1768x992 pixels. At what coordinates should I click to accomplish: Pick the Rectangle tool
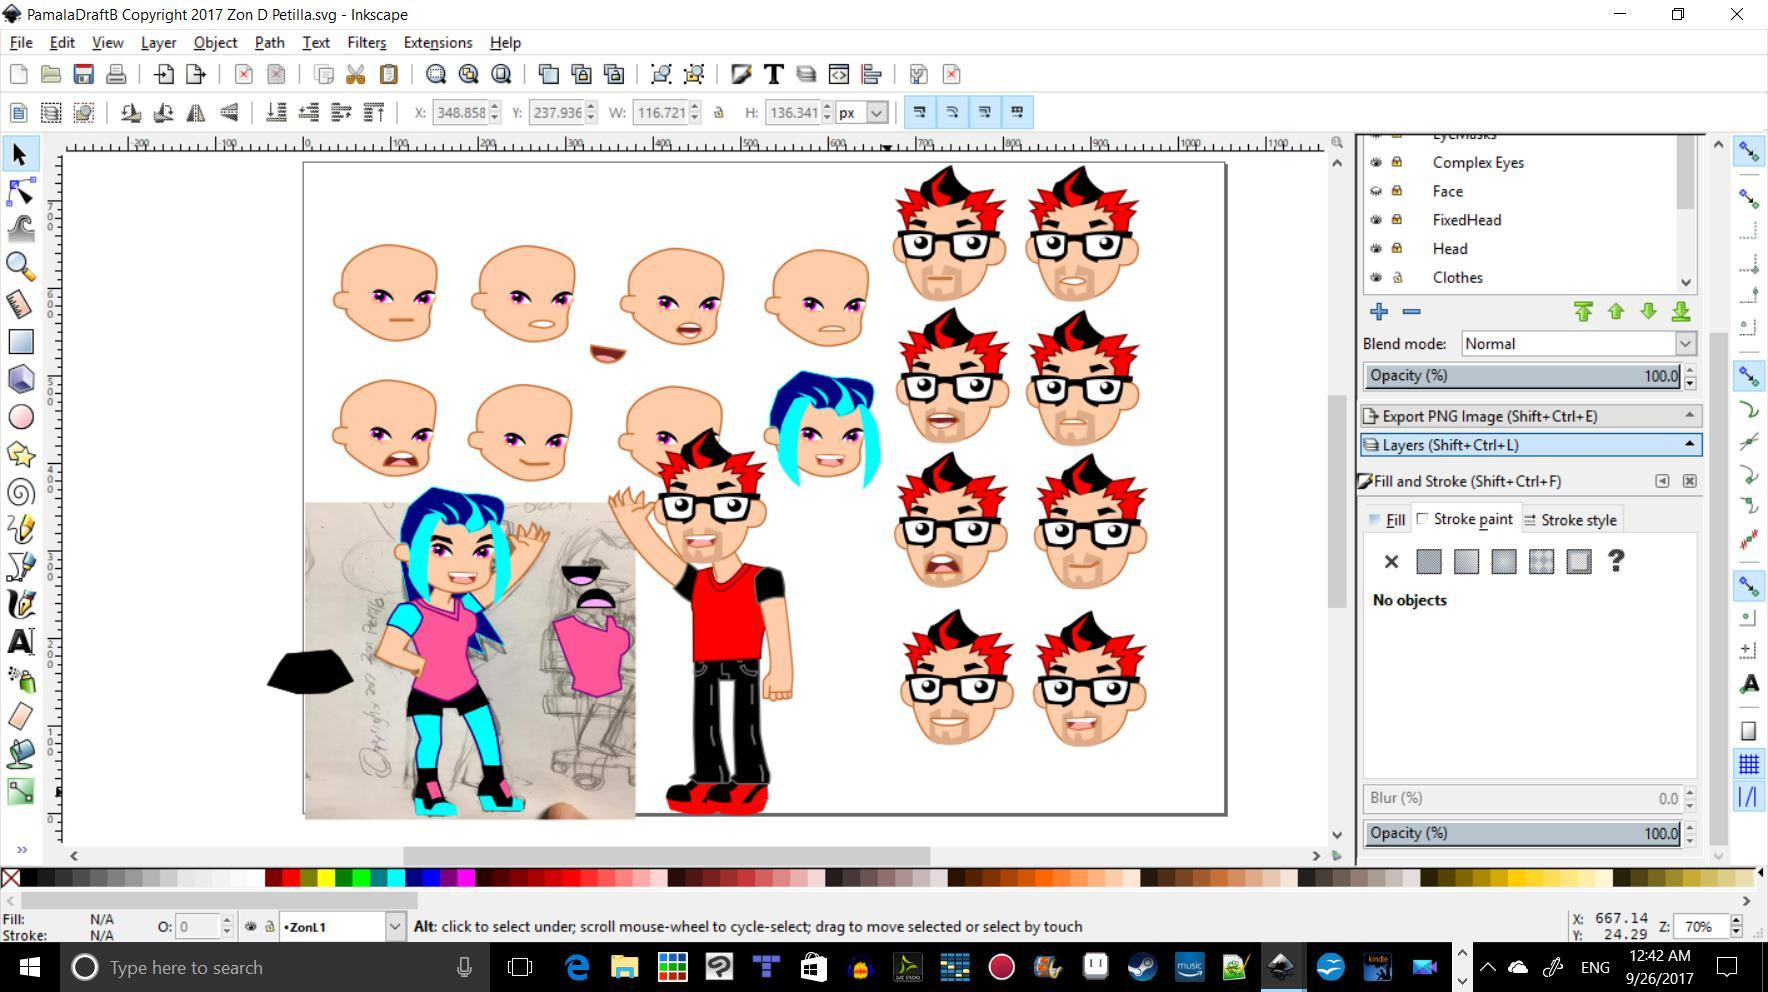pyautogui.click(x=21, y=341)
